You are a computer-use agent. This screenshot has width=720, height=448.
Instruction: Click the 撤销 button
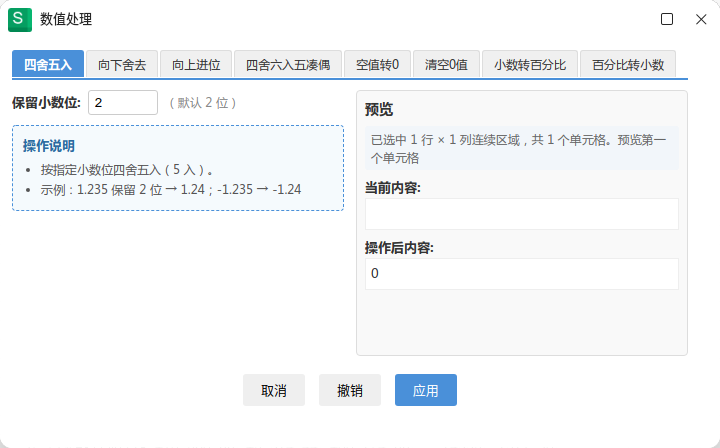tap(350, 390)
